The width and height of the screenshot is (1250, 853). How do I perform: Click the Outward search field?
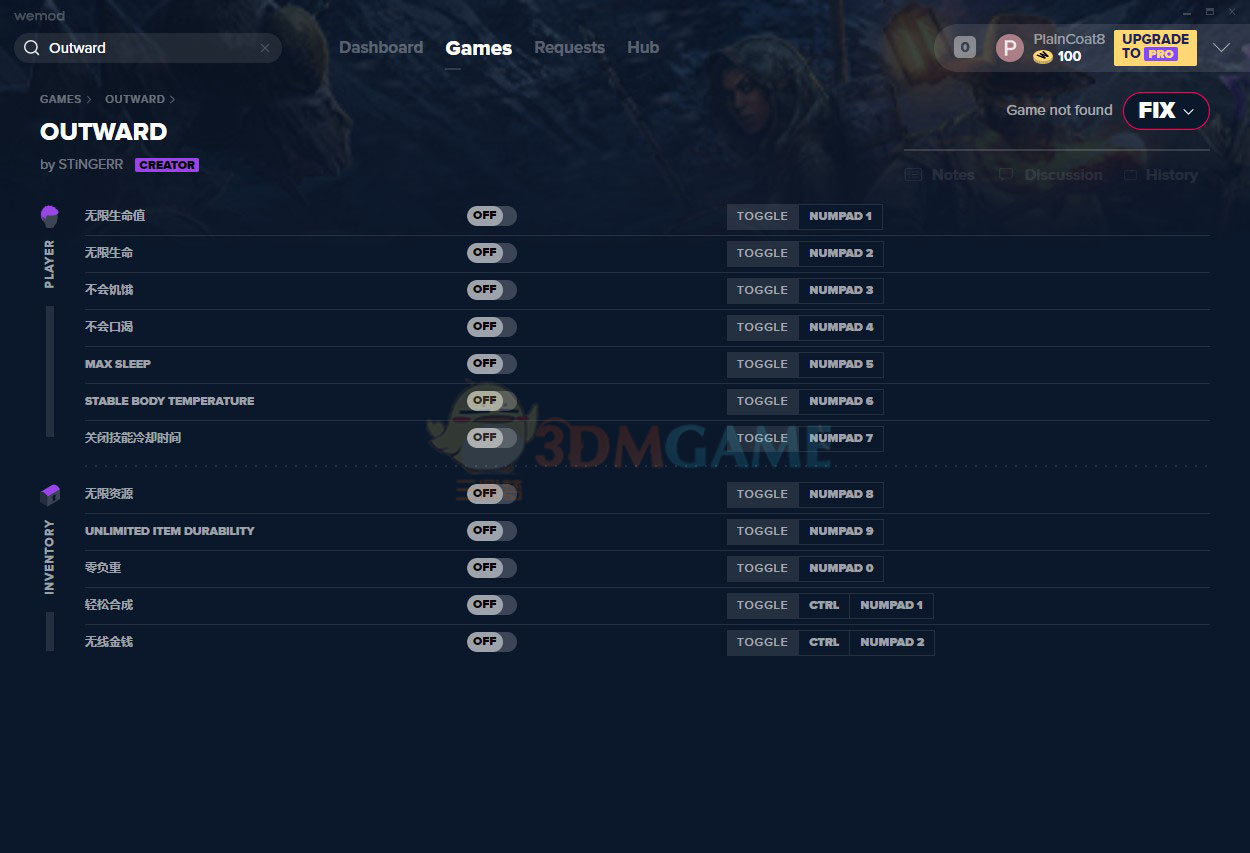click(148, 48)
